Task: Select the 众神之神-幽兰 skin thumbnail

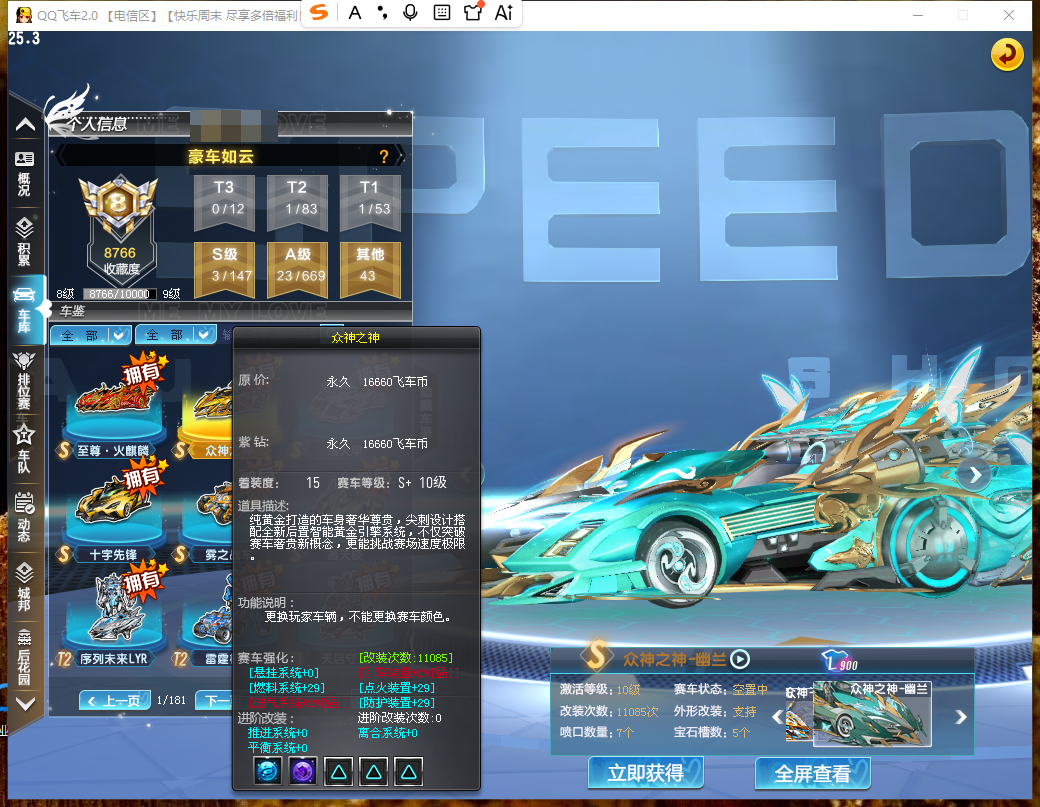Action: 872,714
